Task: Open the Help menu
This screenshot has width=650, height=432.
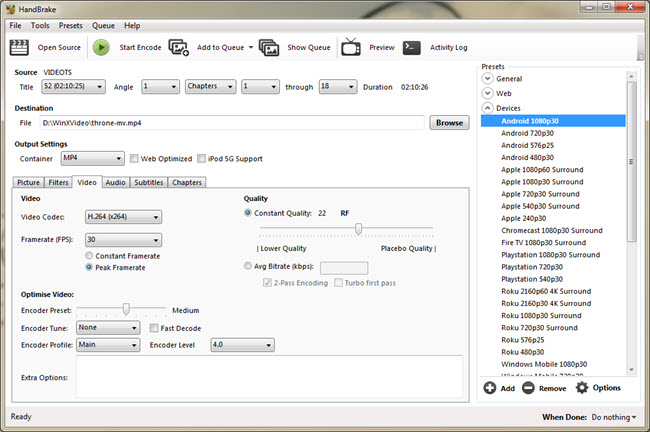Action: 132,26
